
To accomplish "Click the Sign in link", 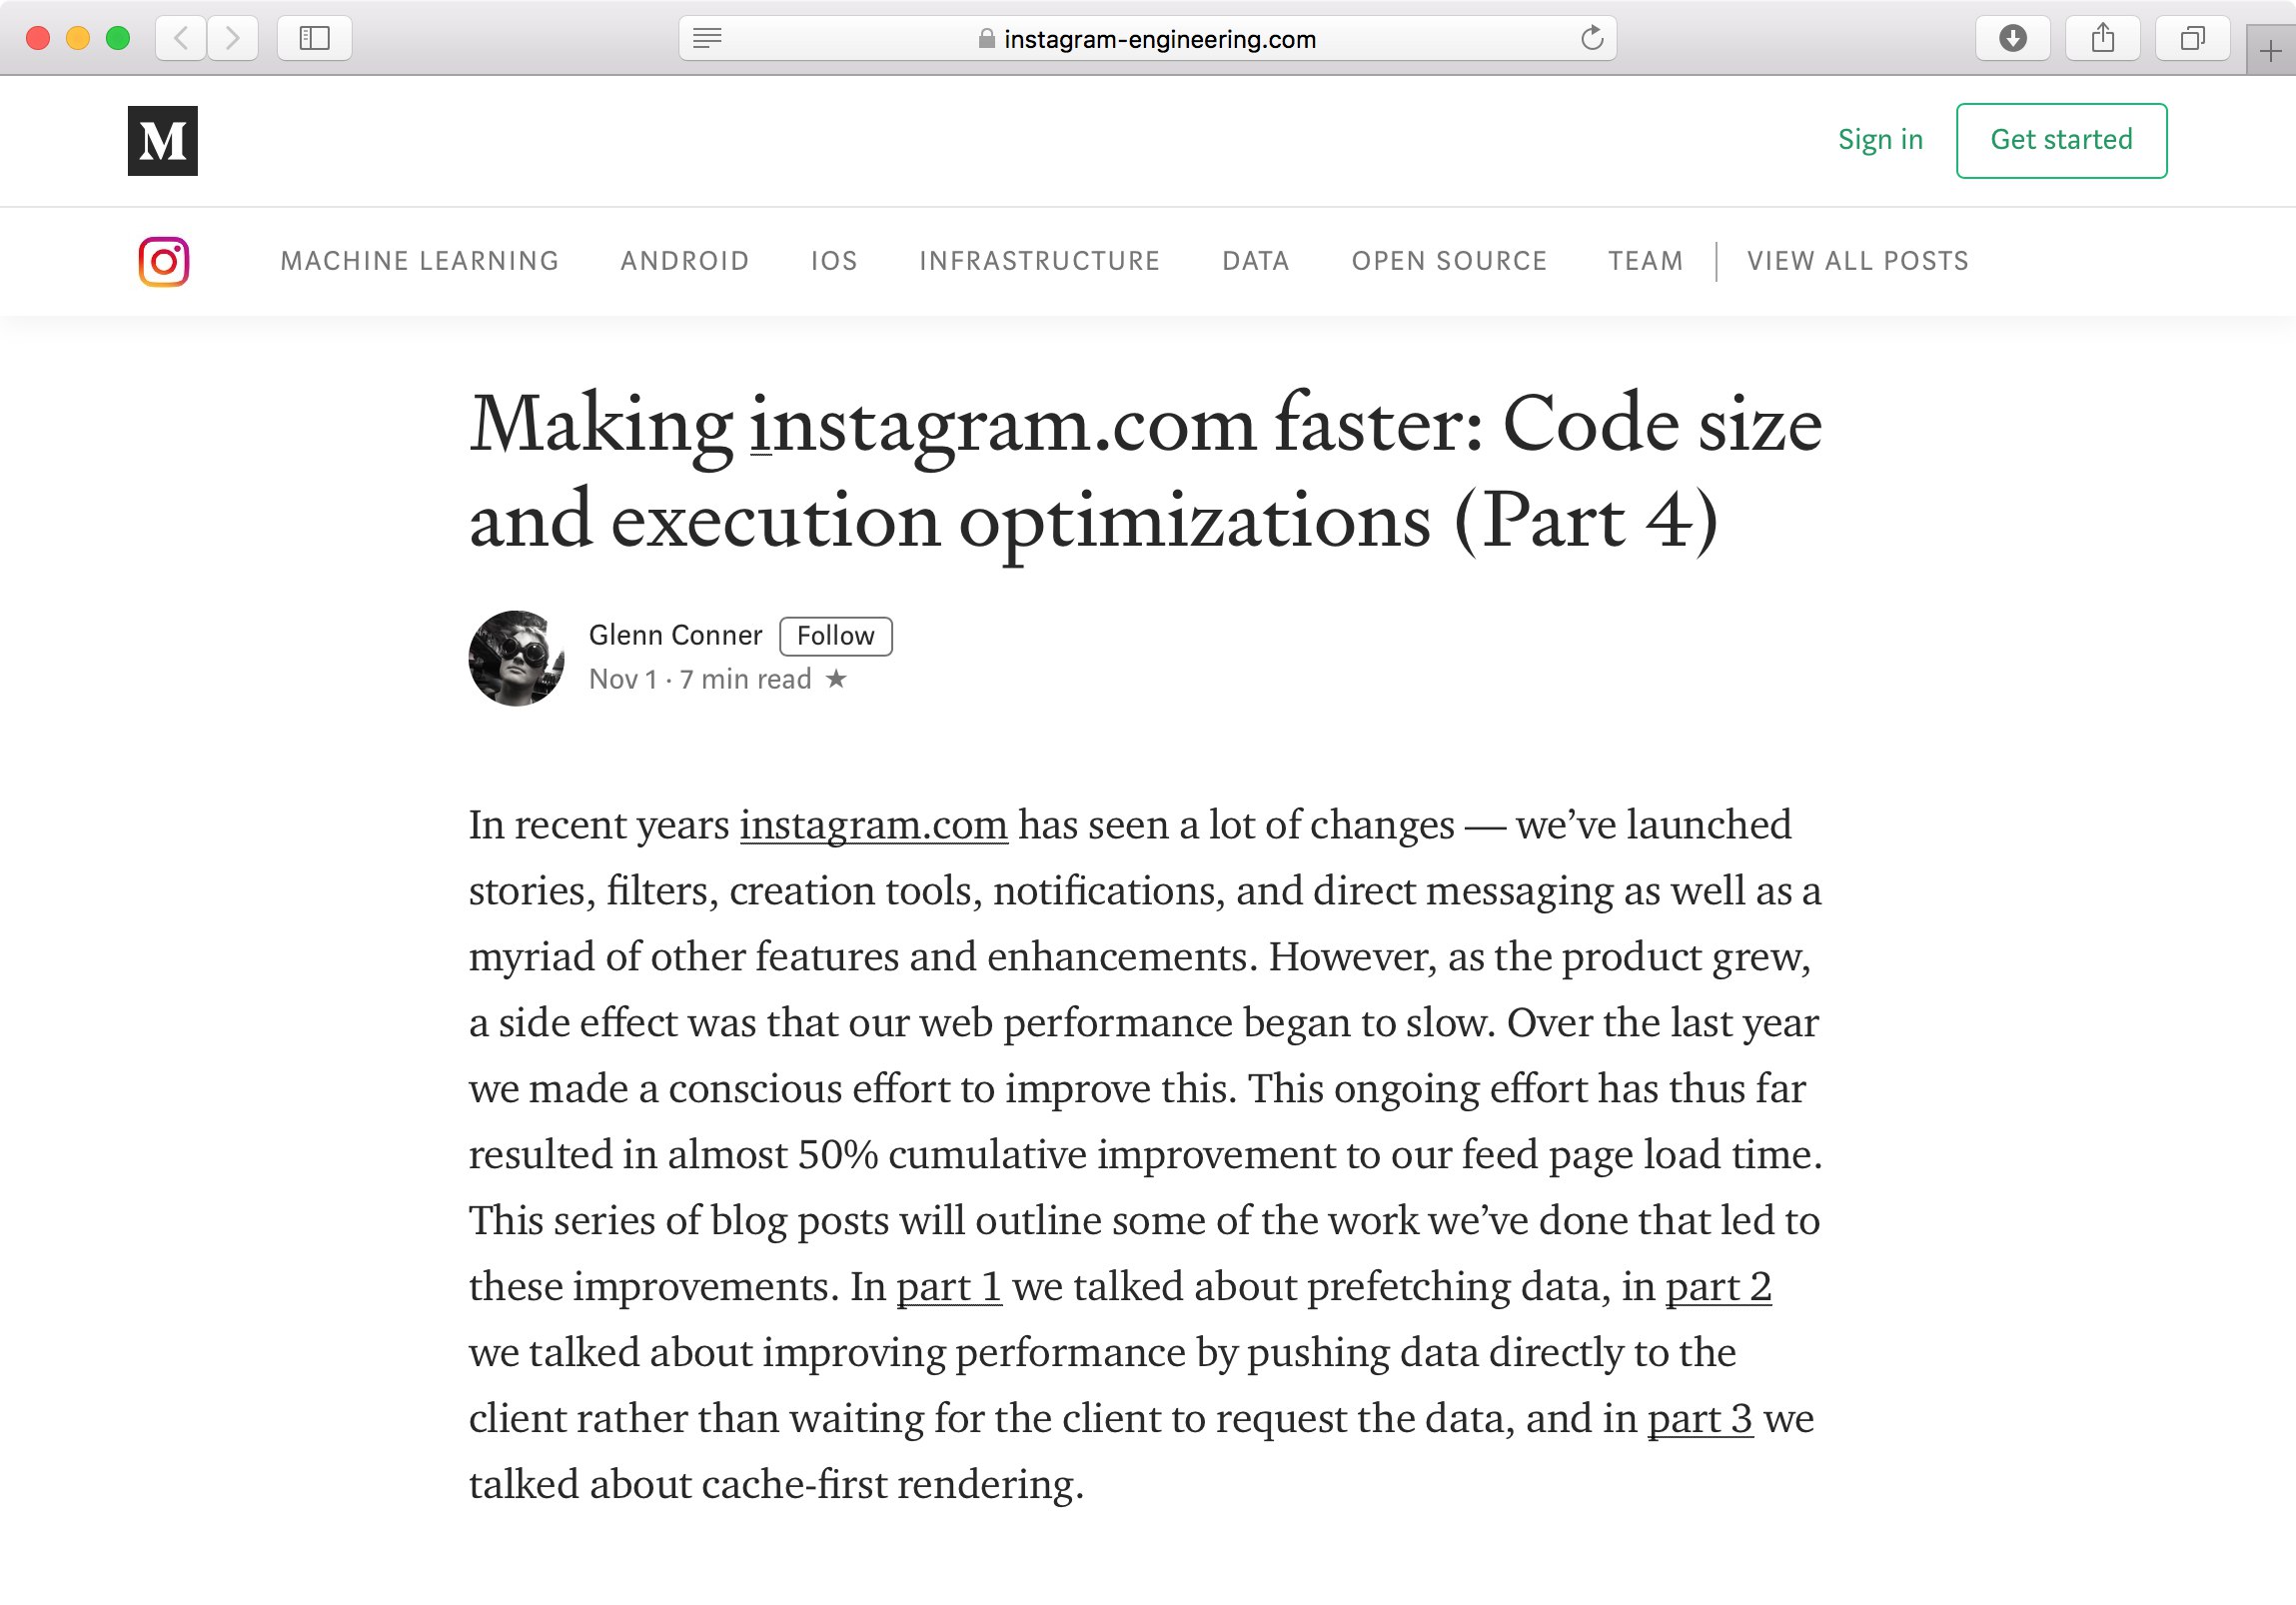I will [1880, 140].
